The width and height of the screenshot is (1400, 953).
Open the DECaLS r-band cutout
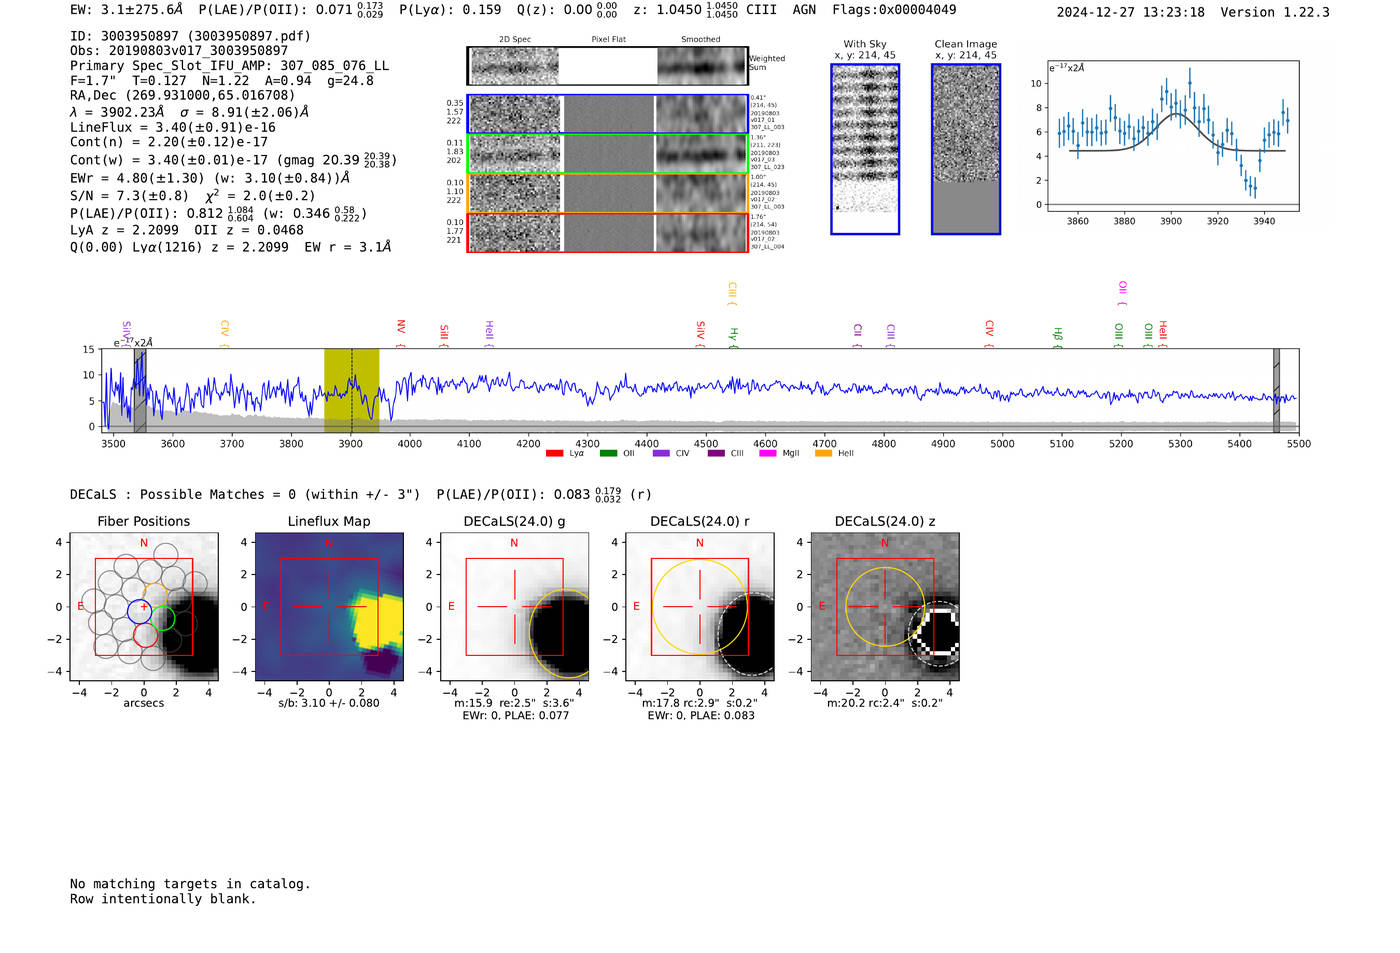[700, 606]
